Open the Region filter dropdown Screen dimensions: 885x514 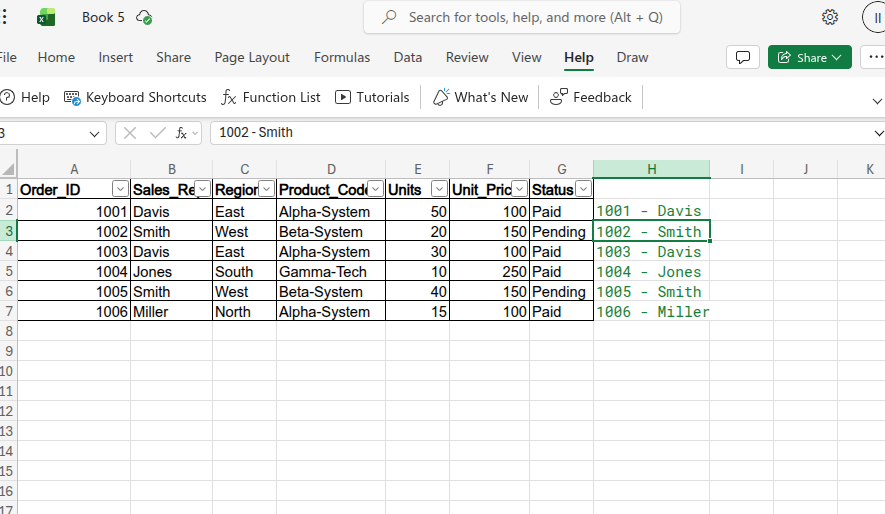[266, 189]
